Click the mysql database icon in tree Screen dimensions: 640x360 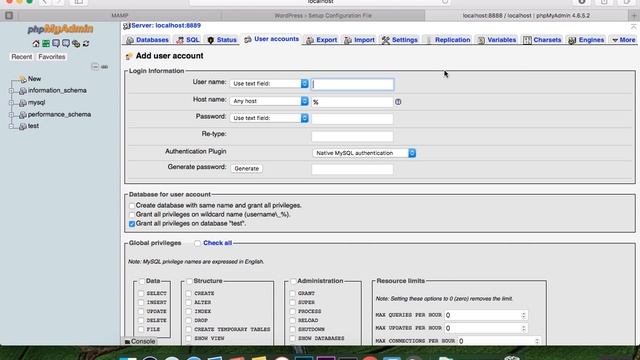point(23,103)
